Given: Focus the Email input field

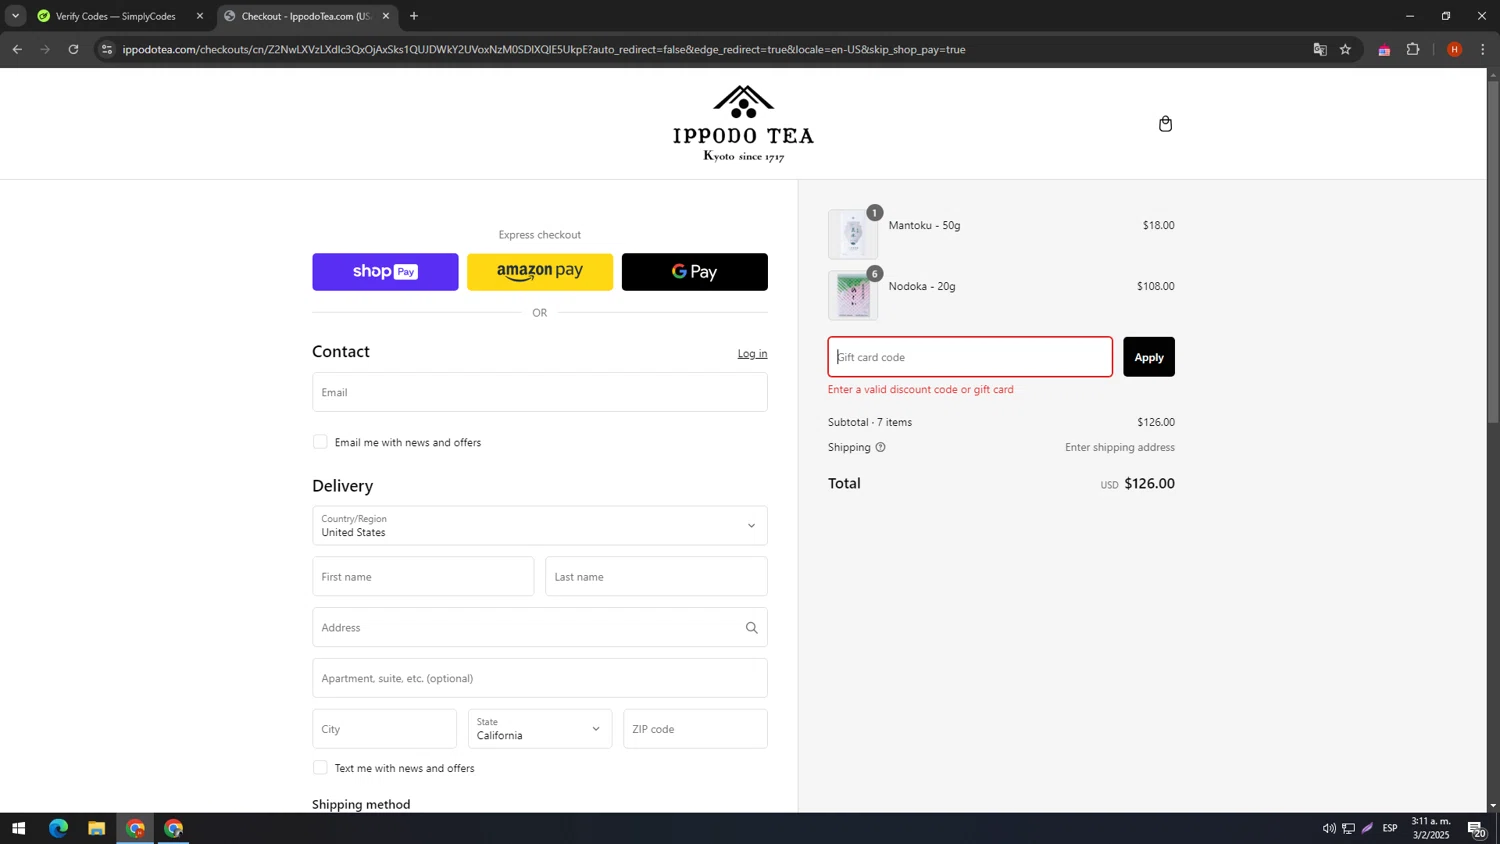Looking at the screenshot, I should click(x=540, y=392).
